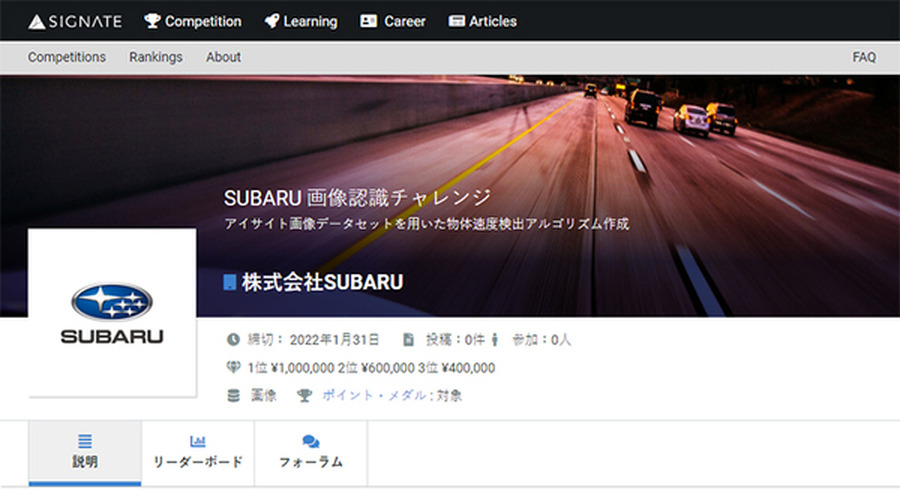Switch to the フォーラム tab
Viewport: 900px width, 490px height.
[x=311, y=453]
